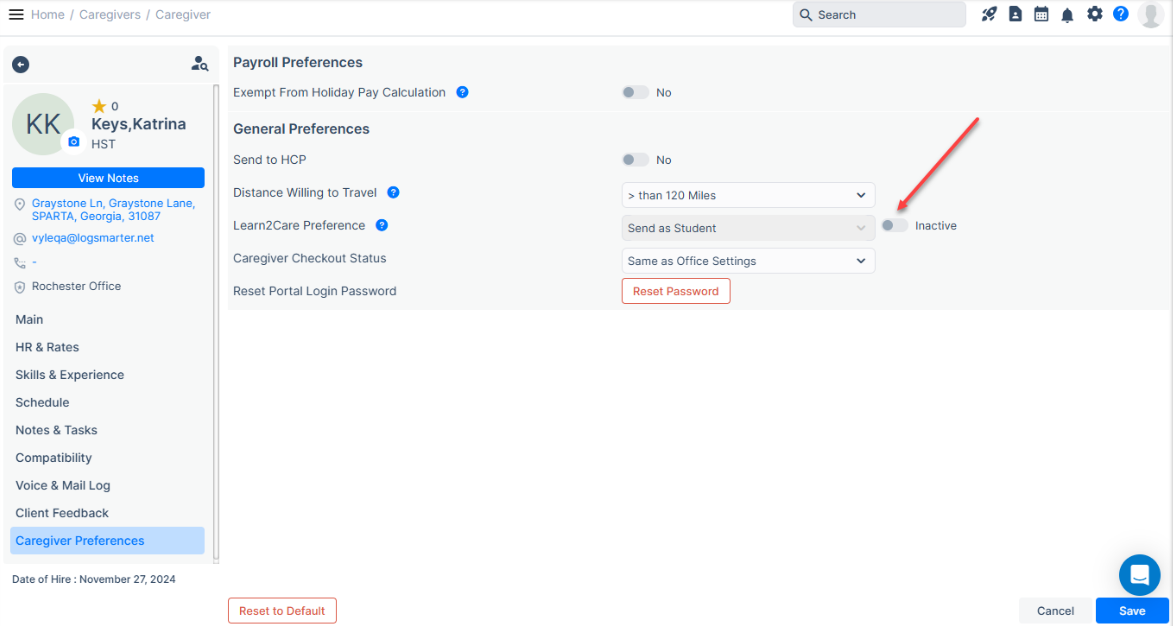Save the caregiver preferences
This screenshot has height=626, width=1173.
point(1132,611)
